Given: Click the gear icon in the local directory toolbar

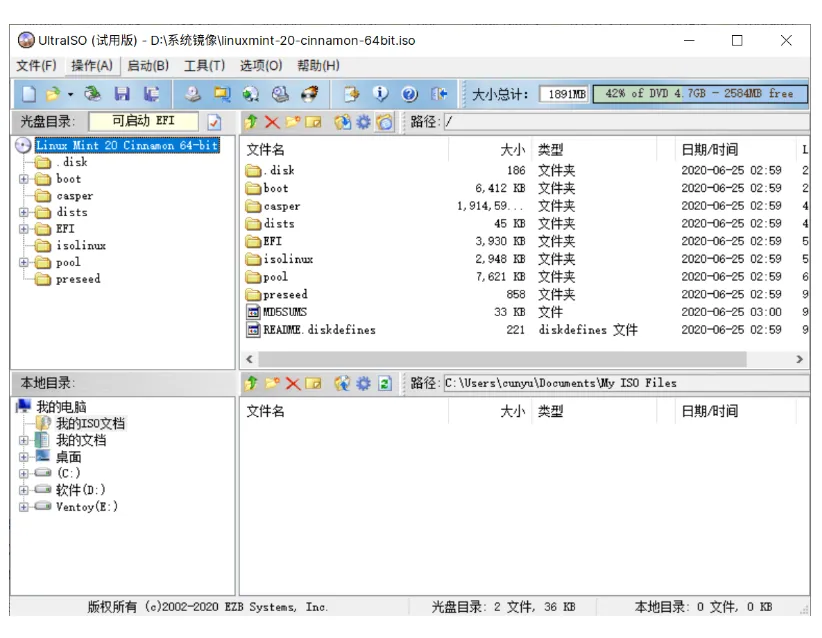Looking at the screenshot, I should (x=363, y=384).
